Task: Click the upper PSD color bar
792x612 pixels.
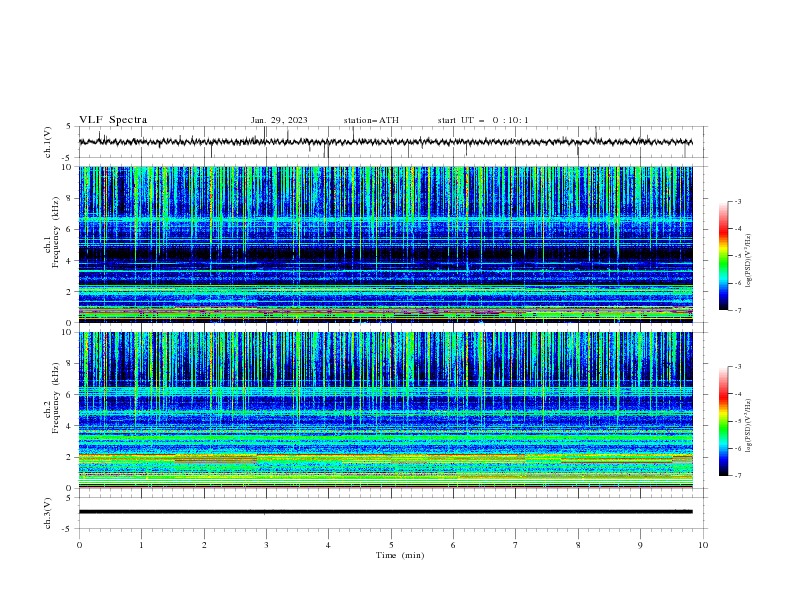Action: click(x=724, y=255)
